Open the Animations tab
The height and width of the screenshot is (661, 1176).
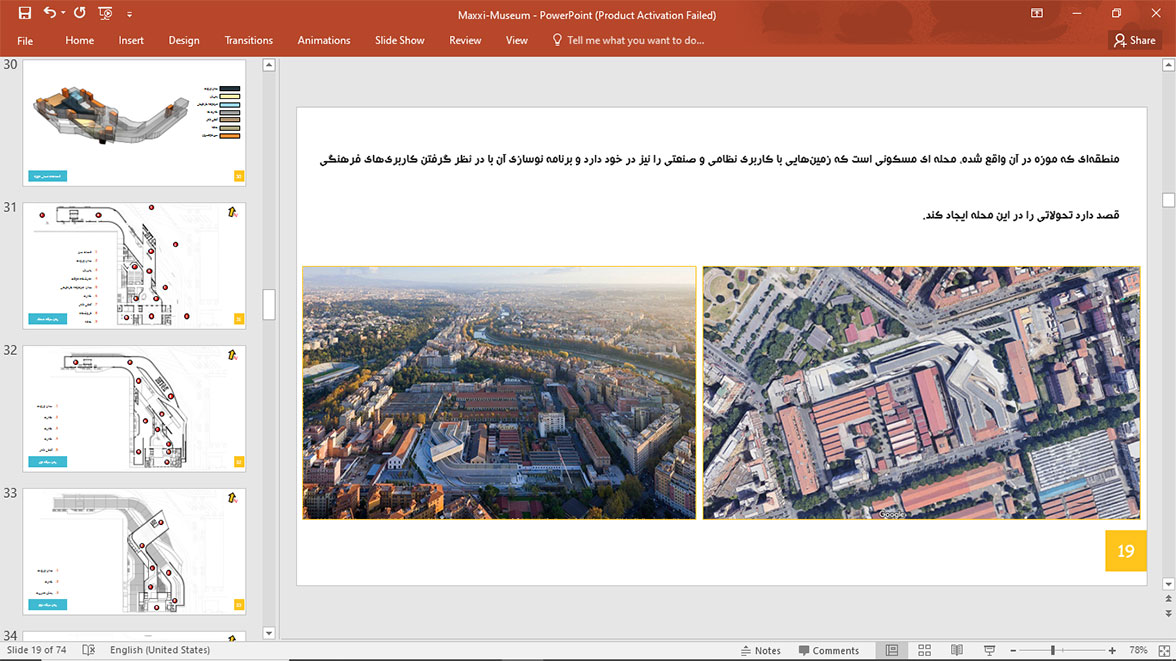324,41
